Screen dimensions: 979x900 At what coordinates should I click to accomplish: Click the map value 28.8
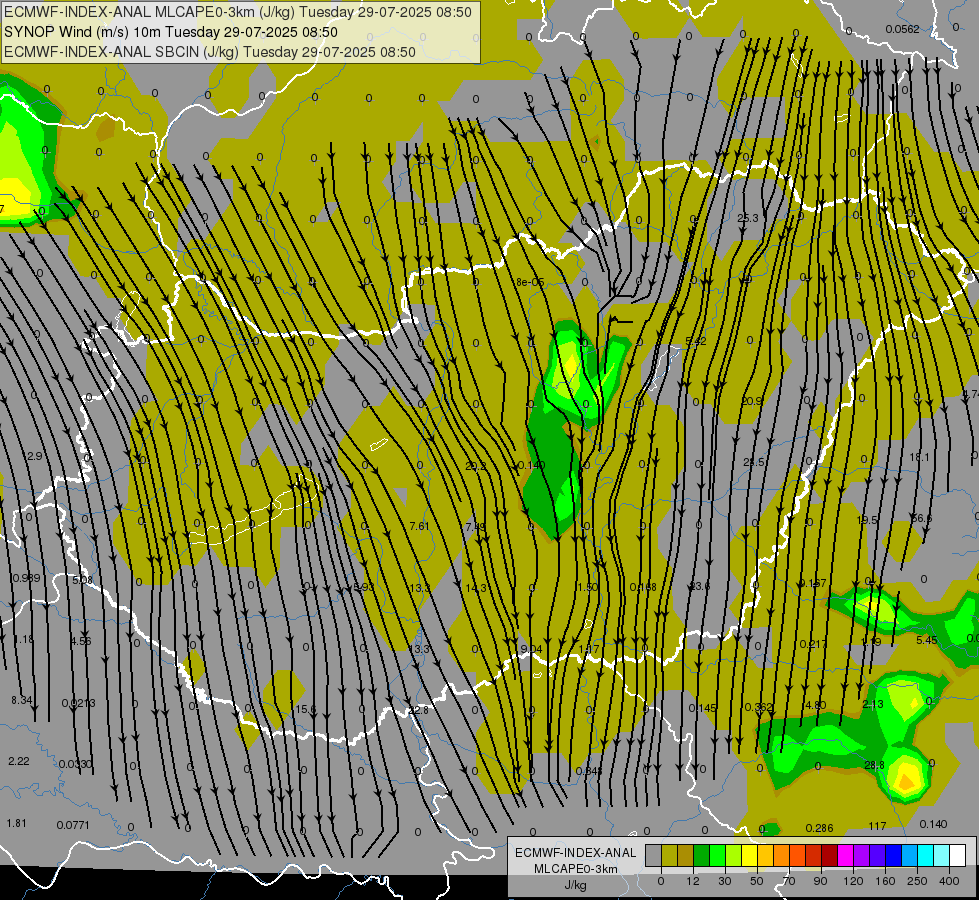click(x=874, y=765)
